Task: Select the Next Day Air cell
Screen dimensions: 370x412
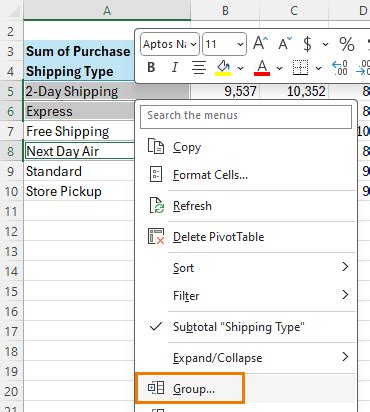Action: [79, 151]
